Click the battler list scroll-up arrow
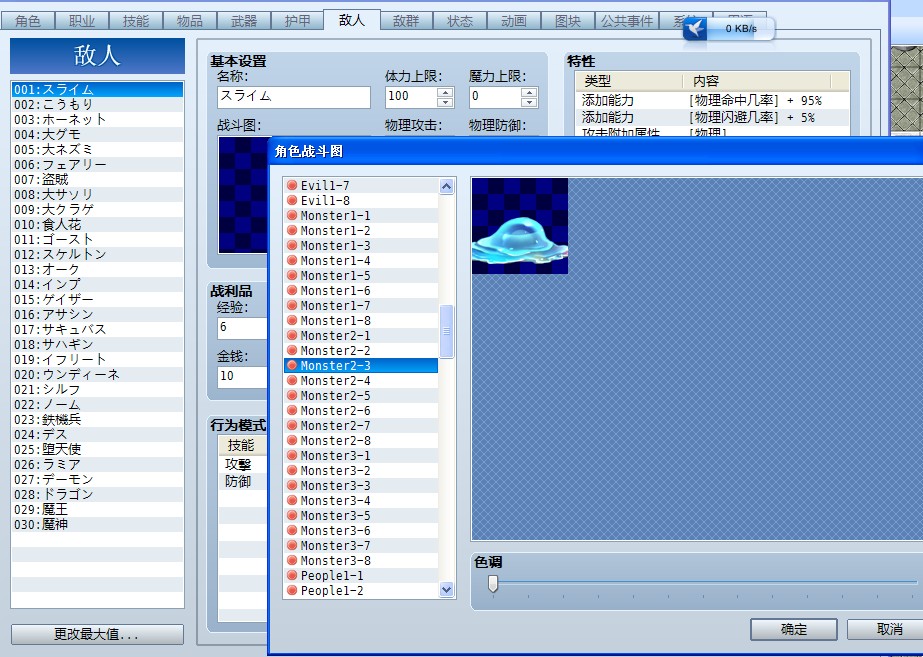Screen dimensions: 923x657 [446, 187]
